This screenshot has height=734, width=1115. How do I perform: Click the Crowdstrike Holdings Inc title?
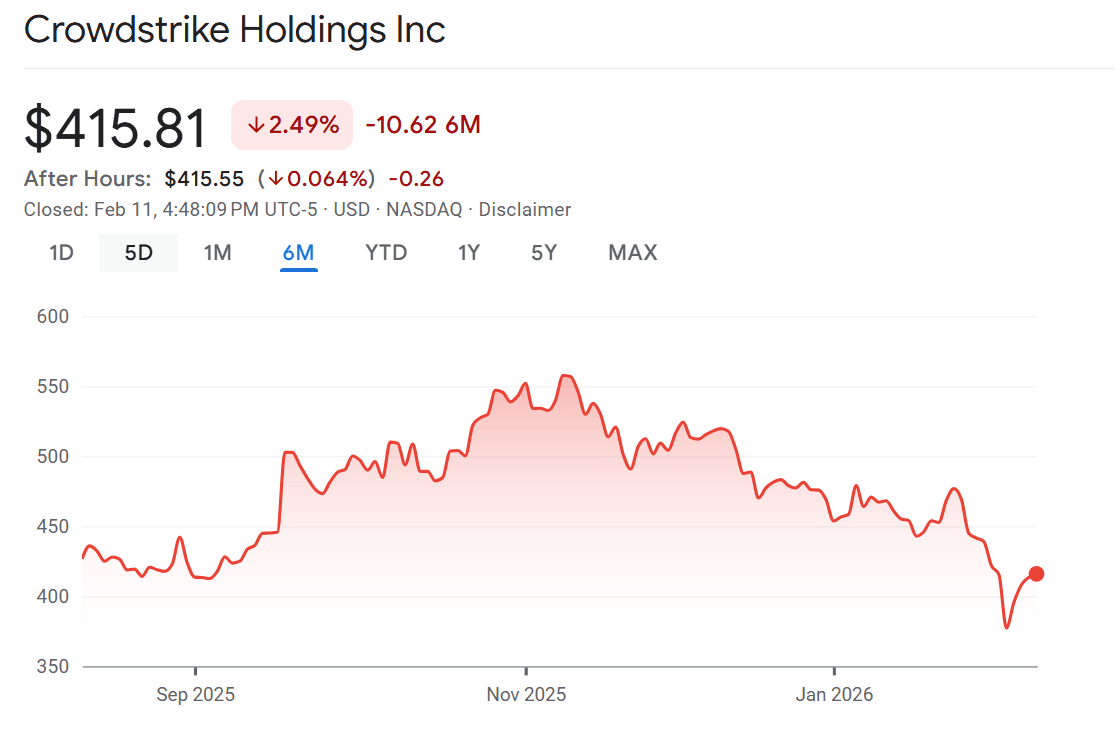click(235, 30)
